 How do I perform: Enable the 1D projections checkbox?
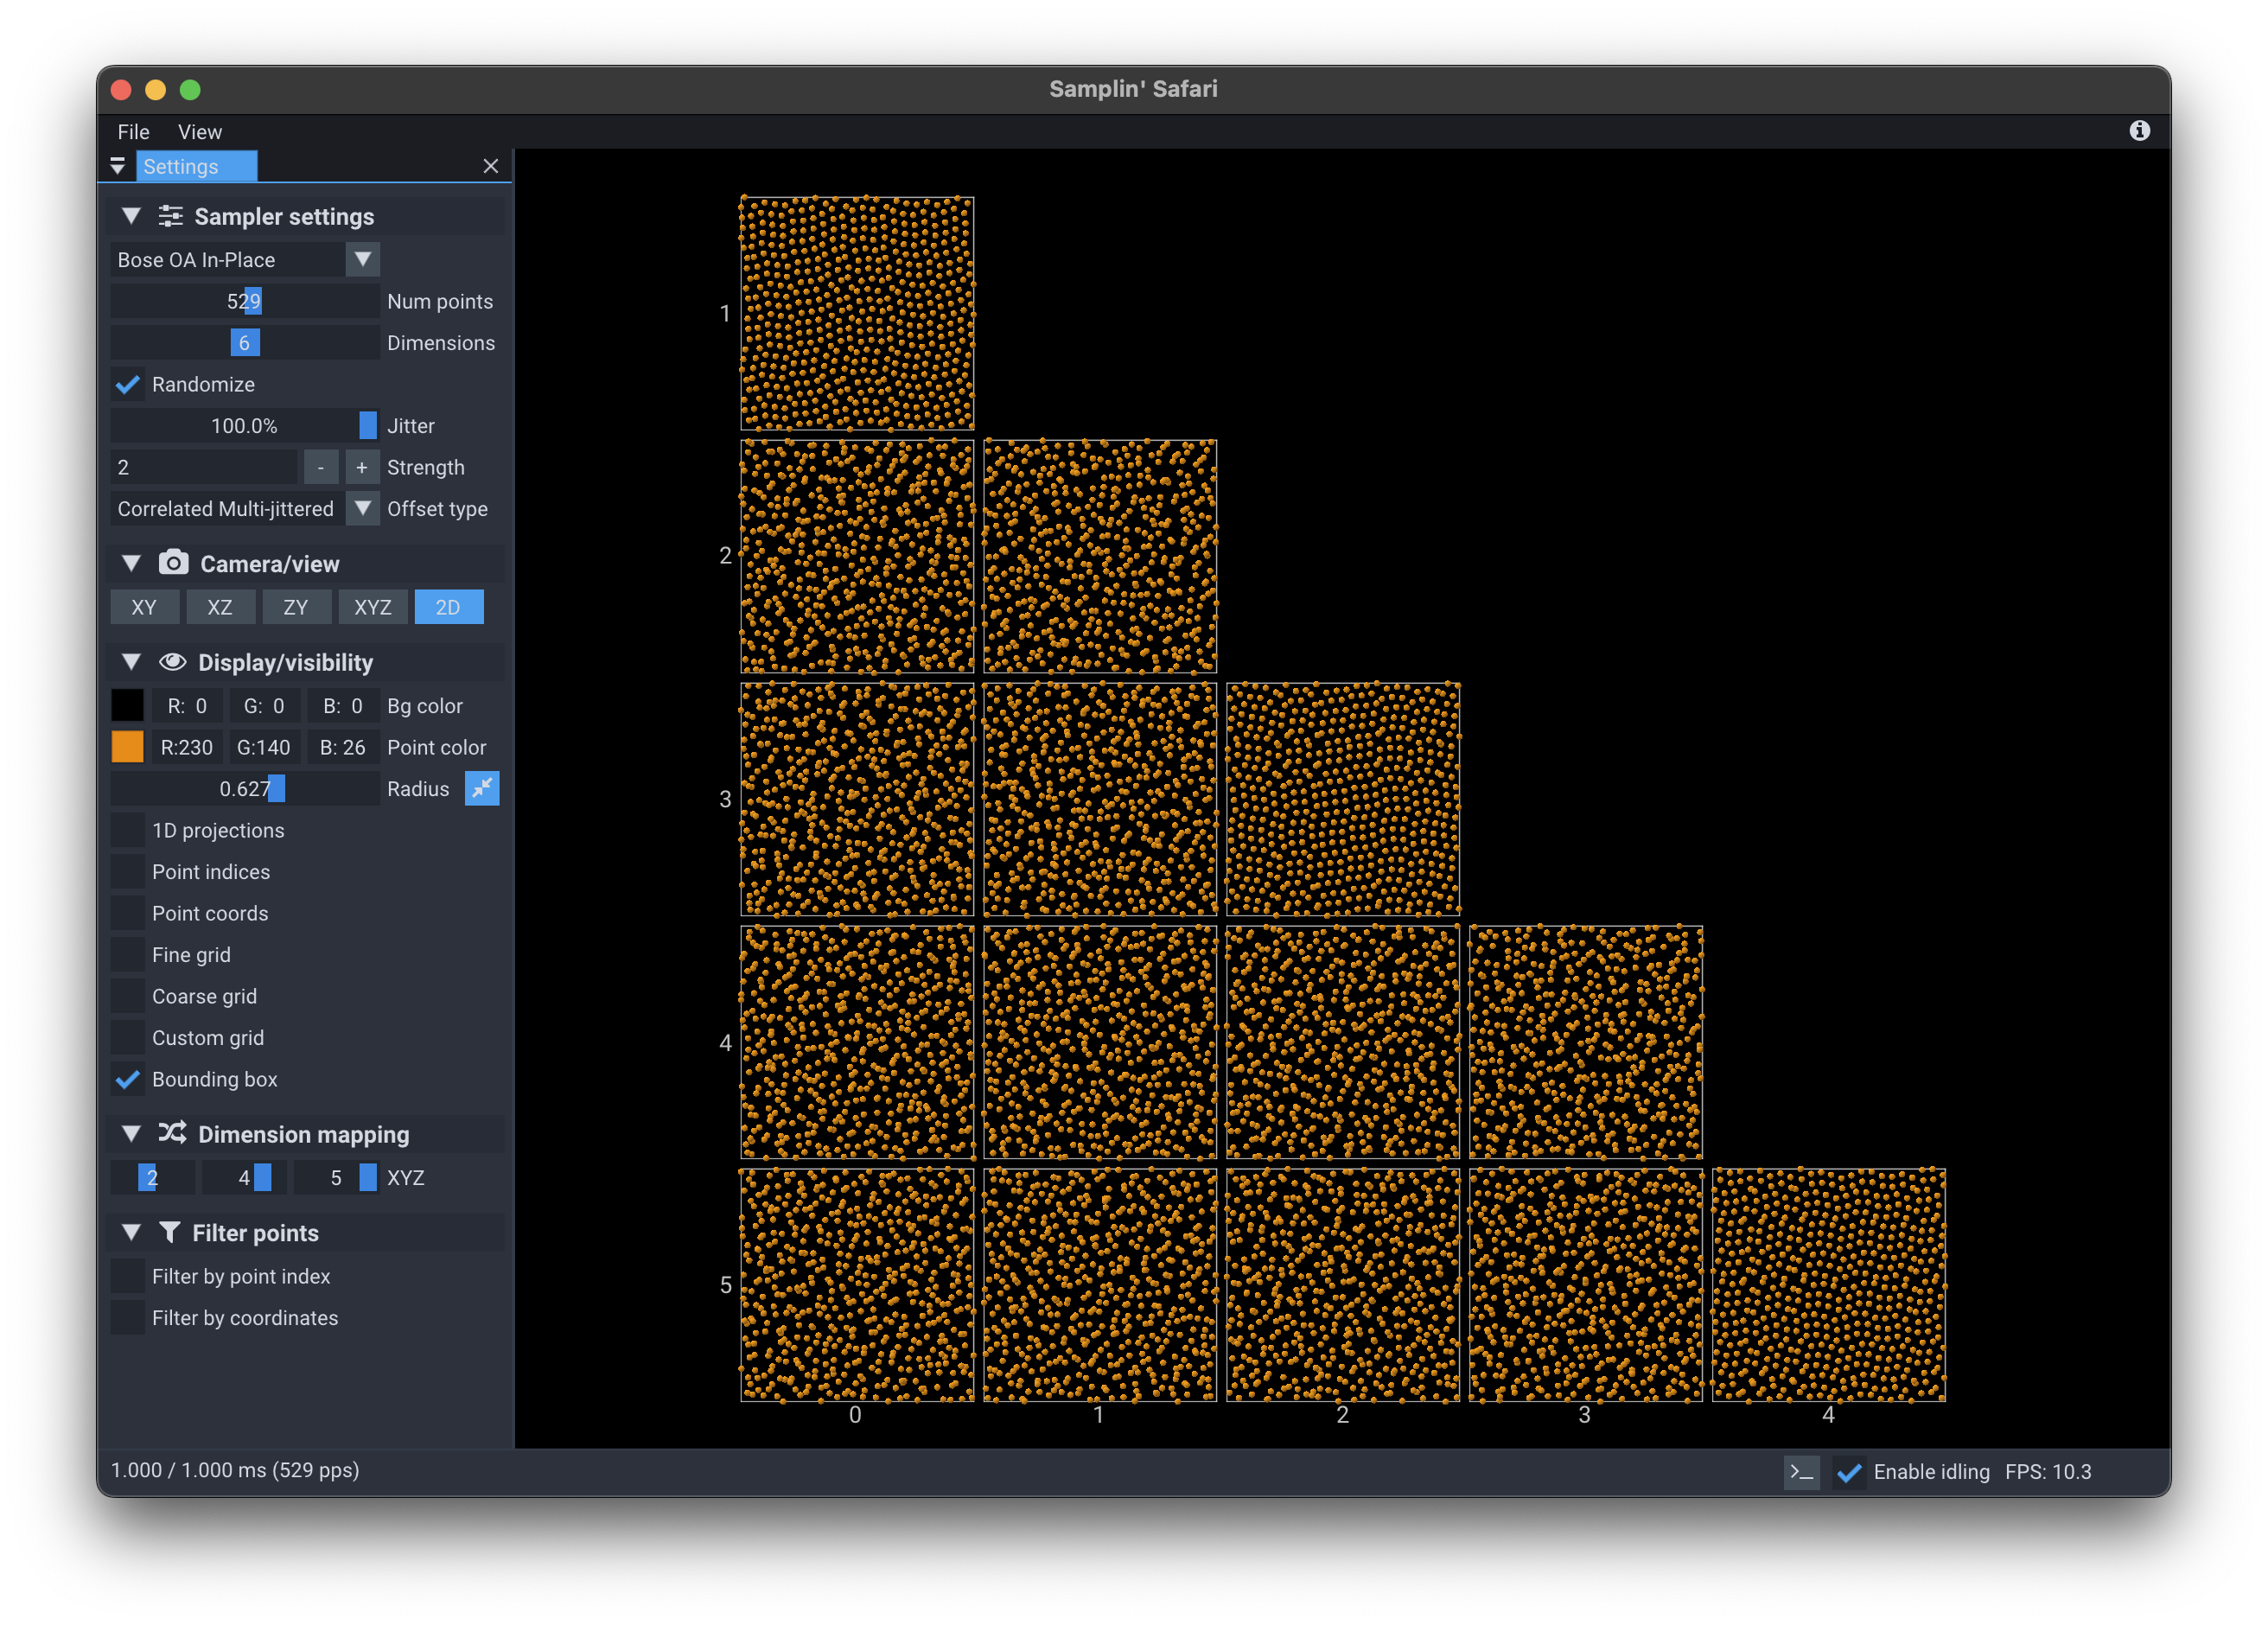[128, 831]
